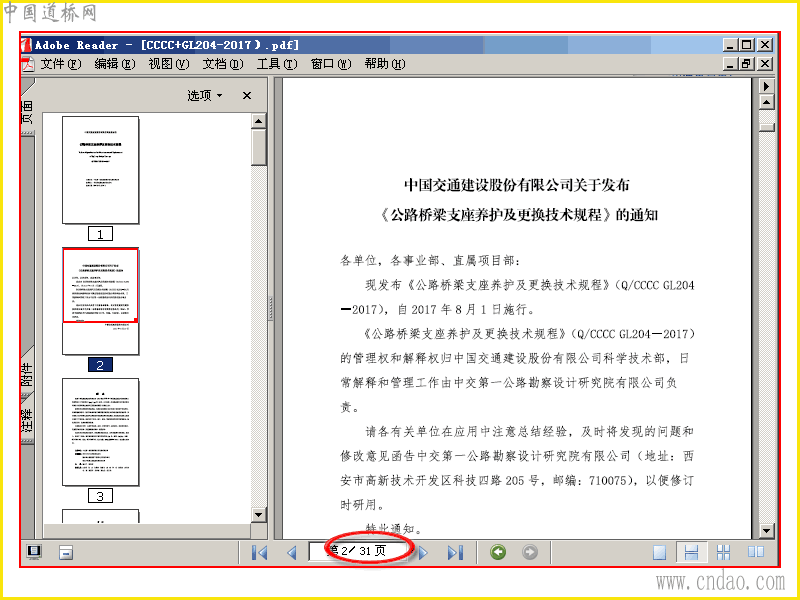
Task: Switch to continuous facing layout
Action: coord(723,553)
